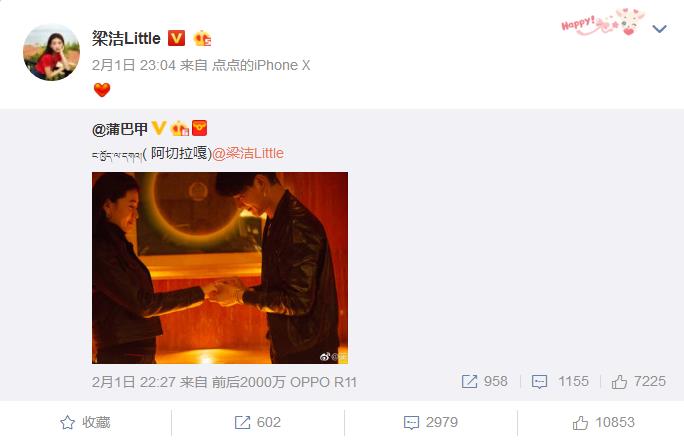
Task: Open the @蒲巴甲 username link
Action: pos(120,129)
